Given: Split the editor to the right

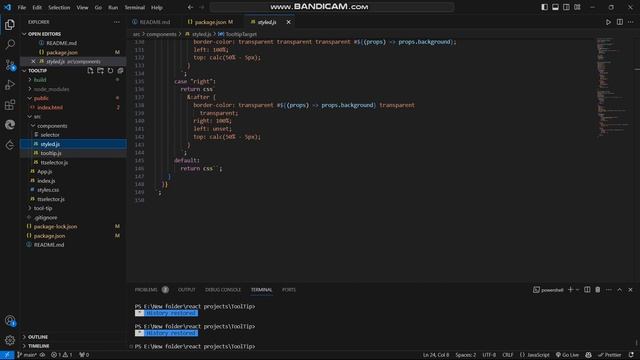Looking at the screenshot, I should [620, 22].
